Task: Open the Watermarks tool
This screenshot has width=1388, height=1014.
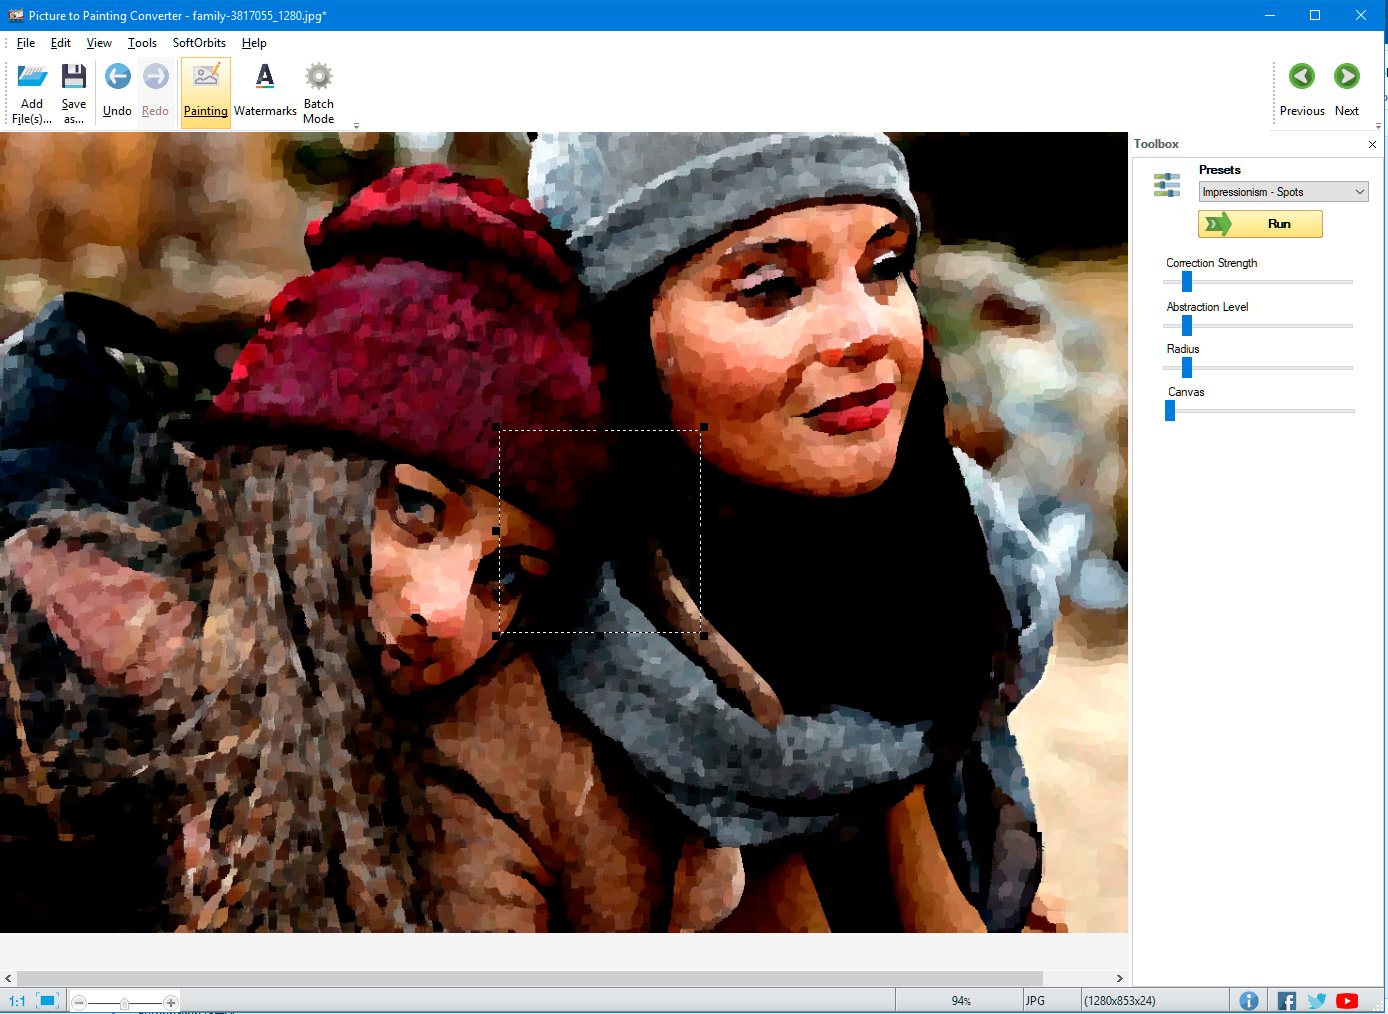Action: coord(264,90)
